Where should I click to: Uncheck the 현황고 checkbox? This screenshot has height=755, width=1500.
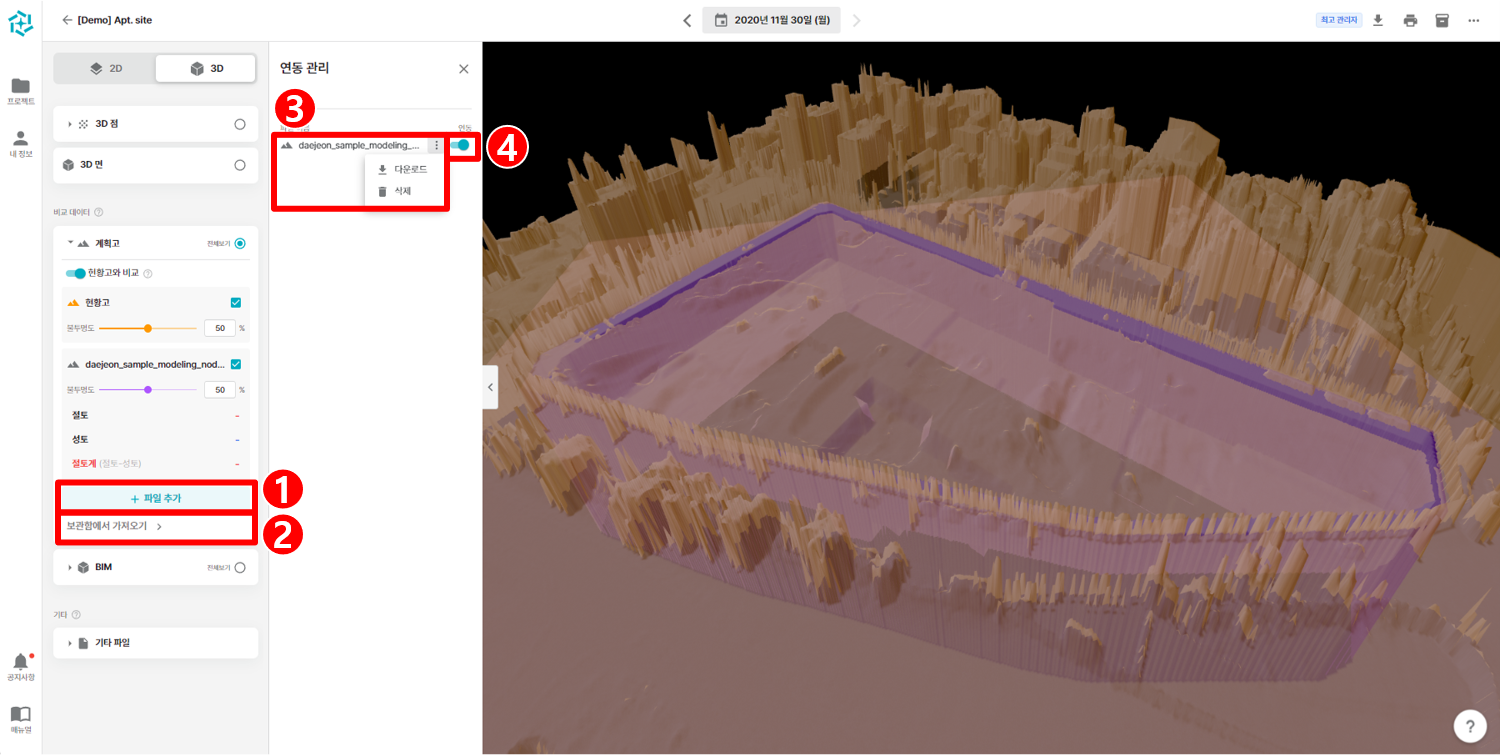click(x=236, y=302)
